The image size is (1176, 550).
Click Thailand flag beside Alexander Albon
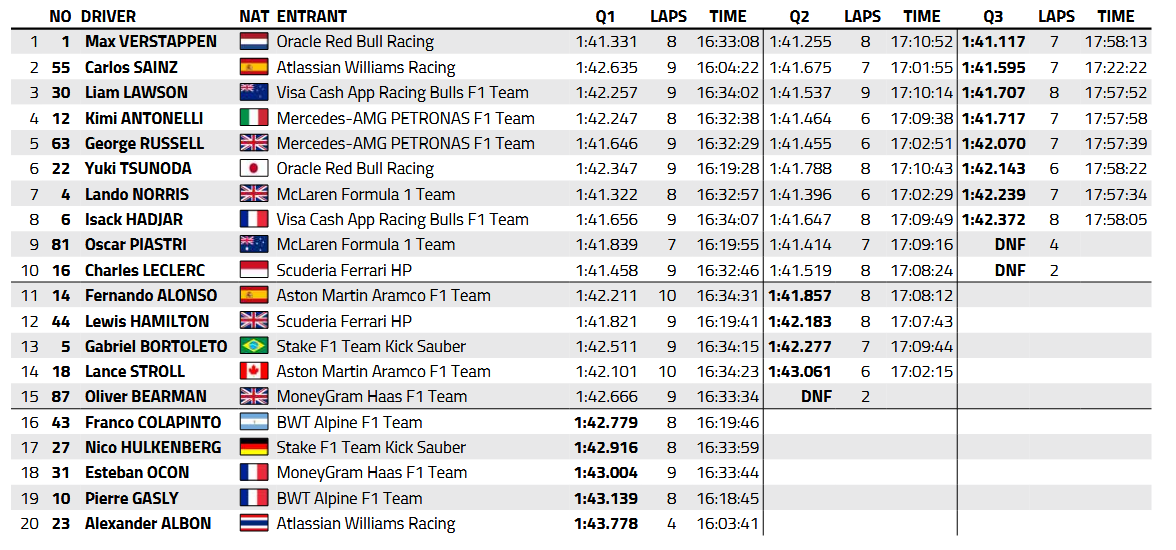coord(255,524)
